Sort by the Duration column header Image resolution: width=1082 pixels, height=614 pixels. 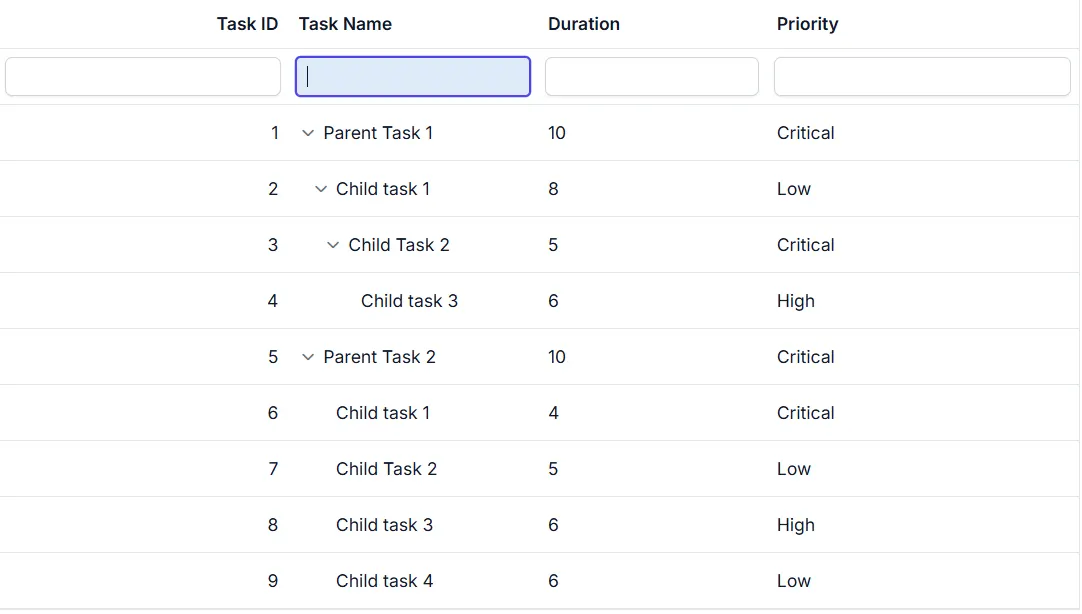(x=584, y=24)
